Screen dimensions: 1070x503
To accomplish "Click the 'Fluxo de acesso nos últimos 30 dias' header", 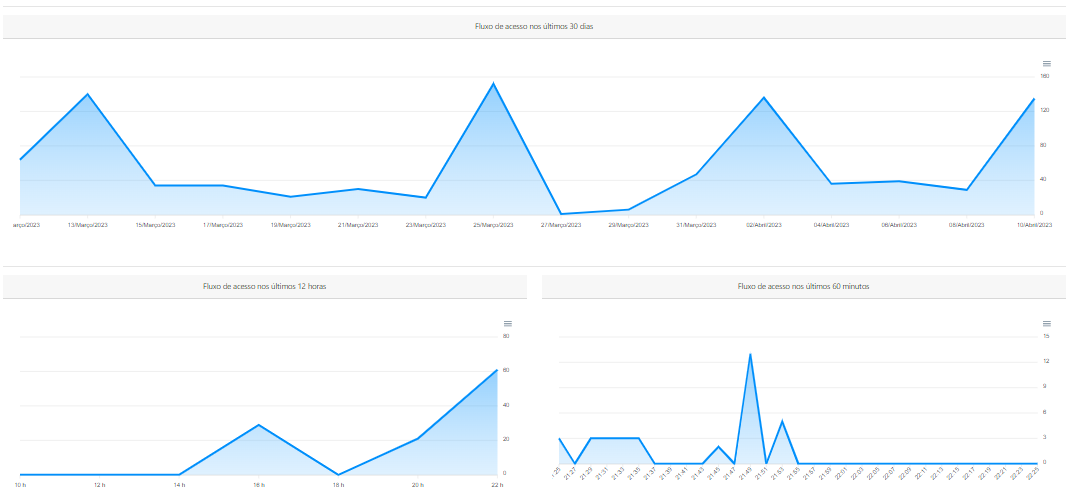I will (534, 26).
